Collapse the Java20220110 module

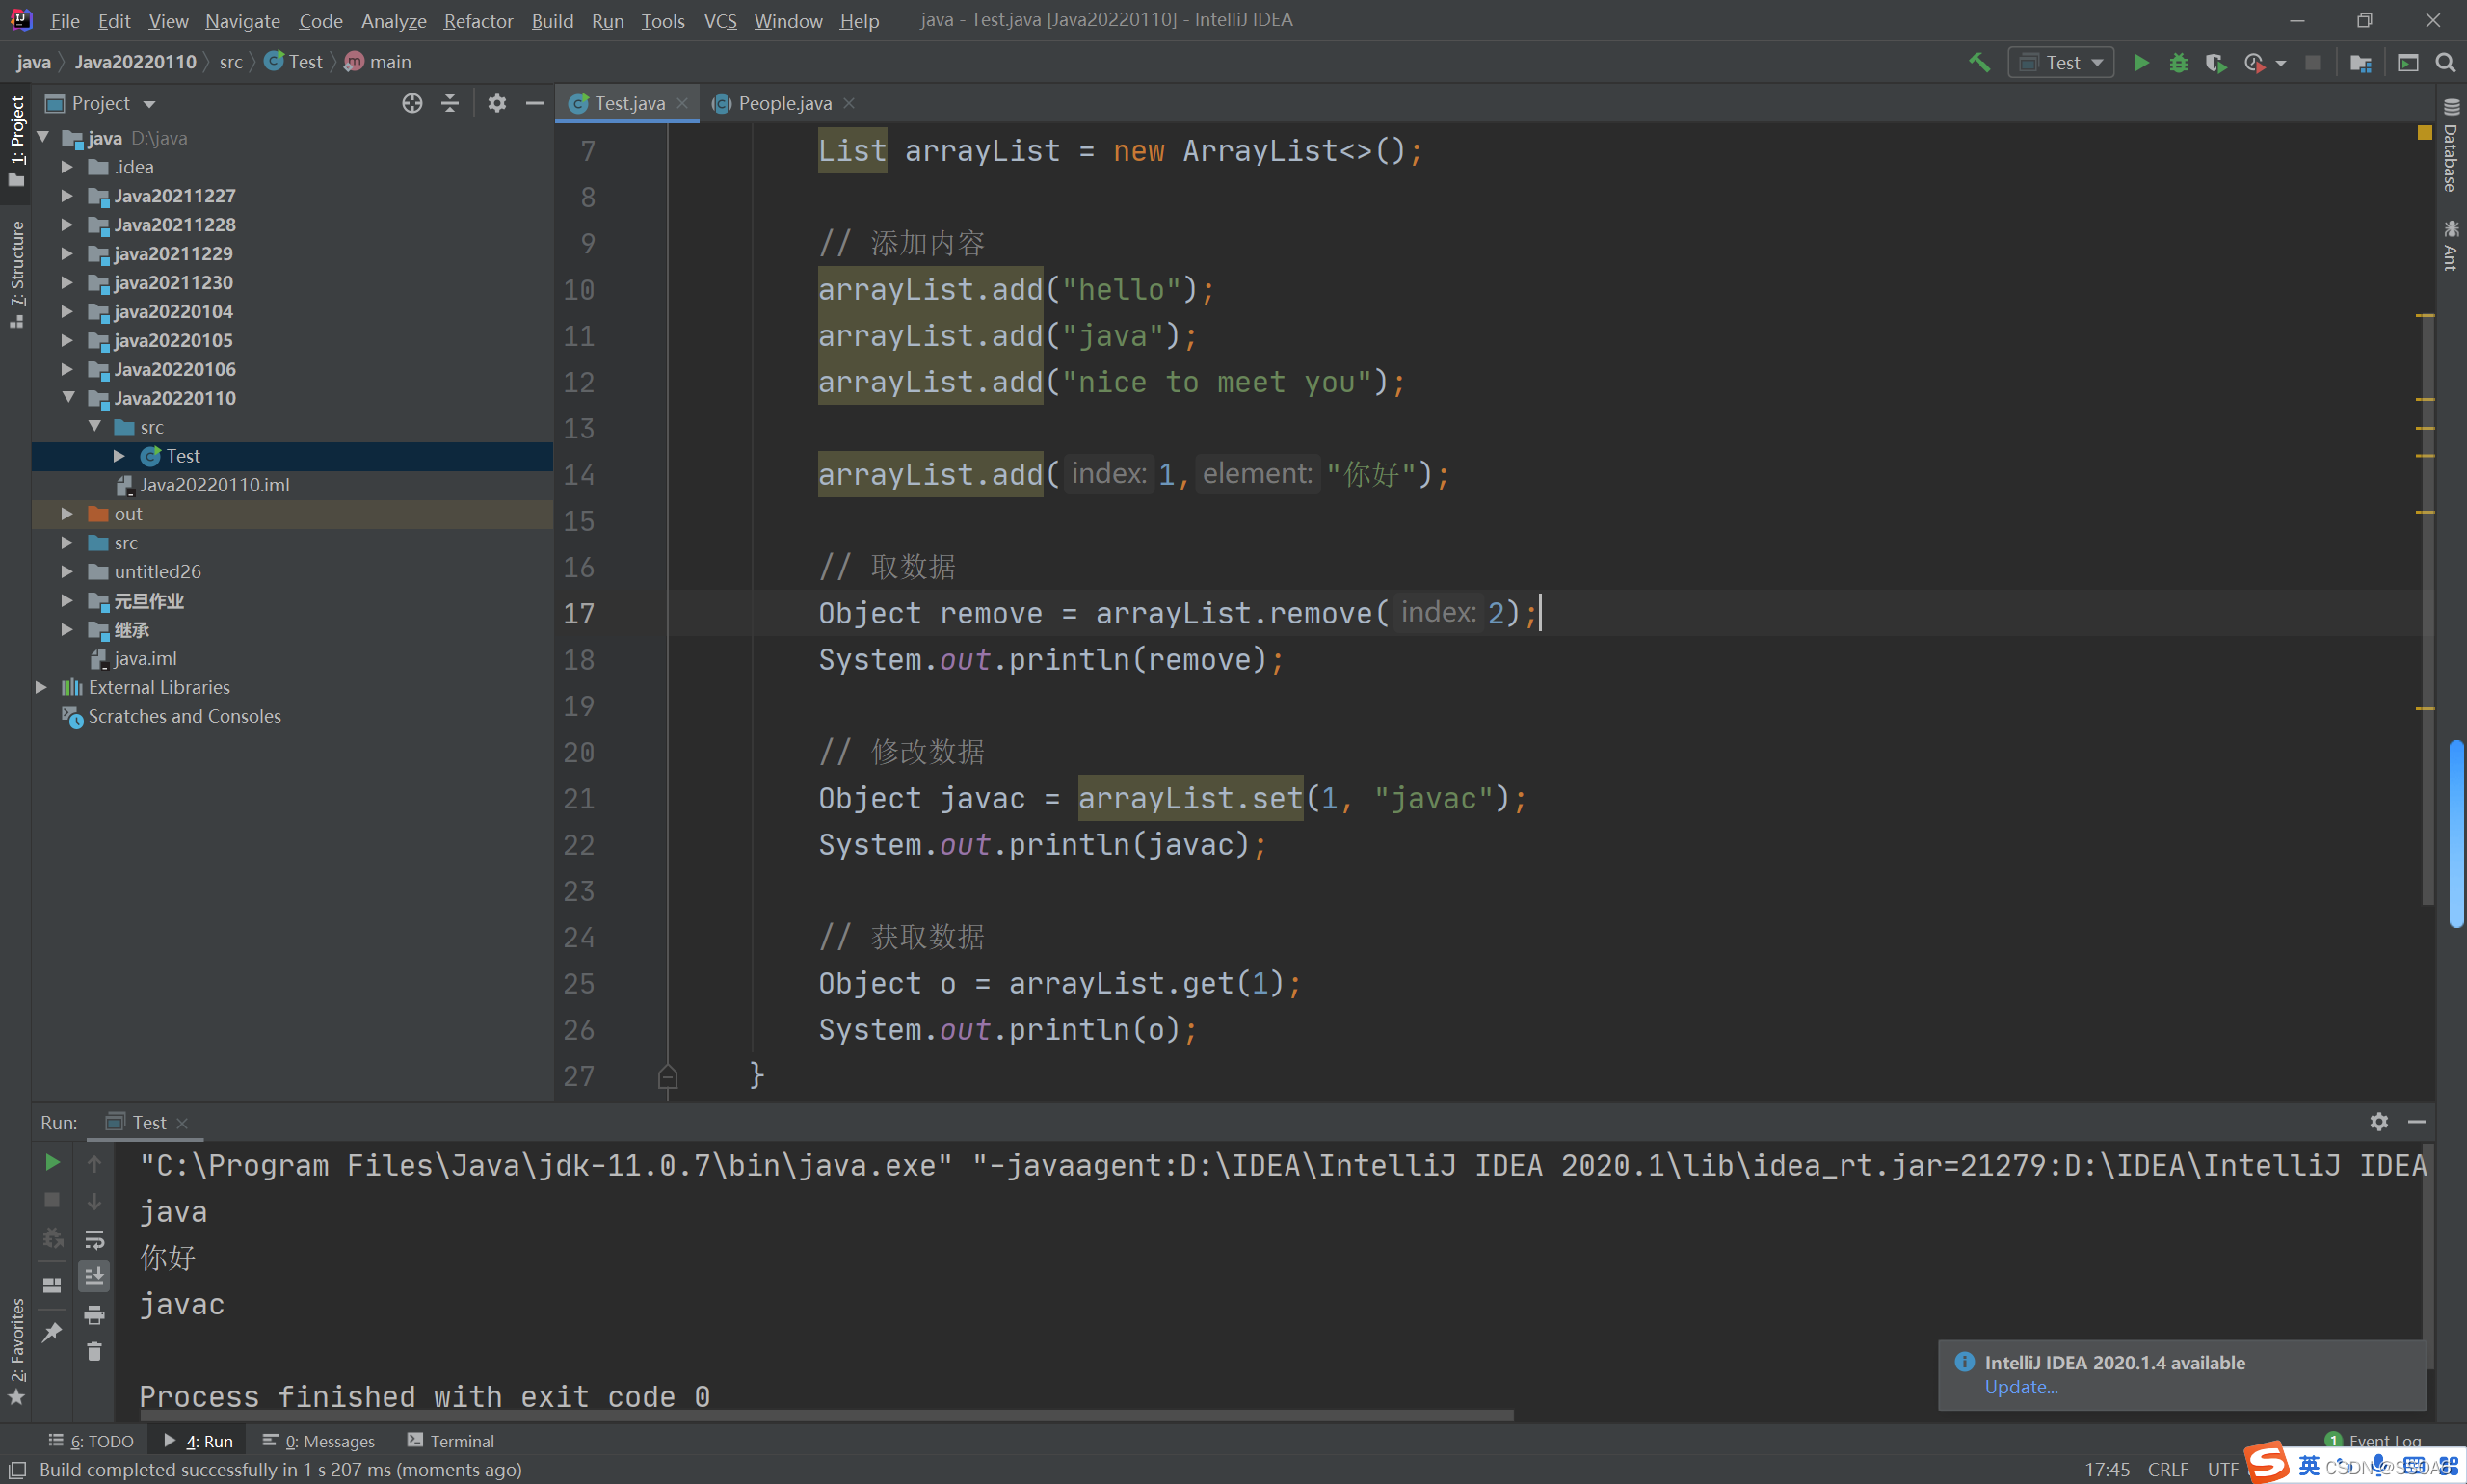[x=68, y=397]
